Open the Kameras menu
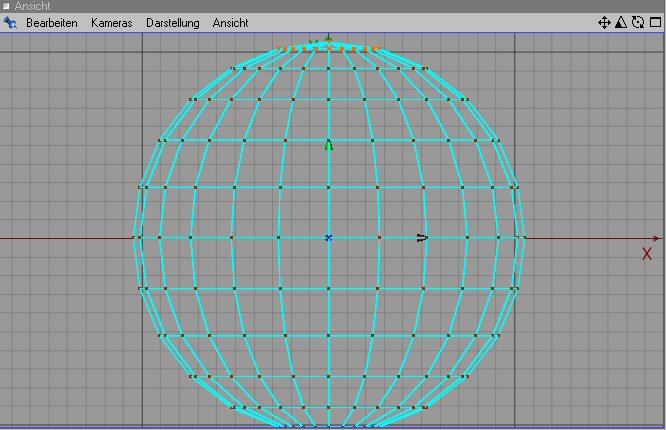Image resolution: width=666 pixels, height=430 pixels. [111, 22]
